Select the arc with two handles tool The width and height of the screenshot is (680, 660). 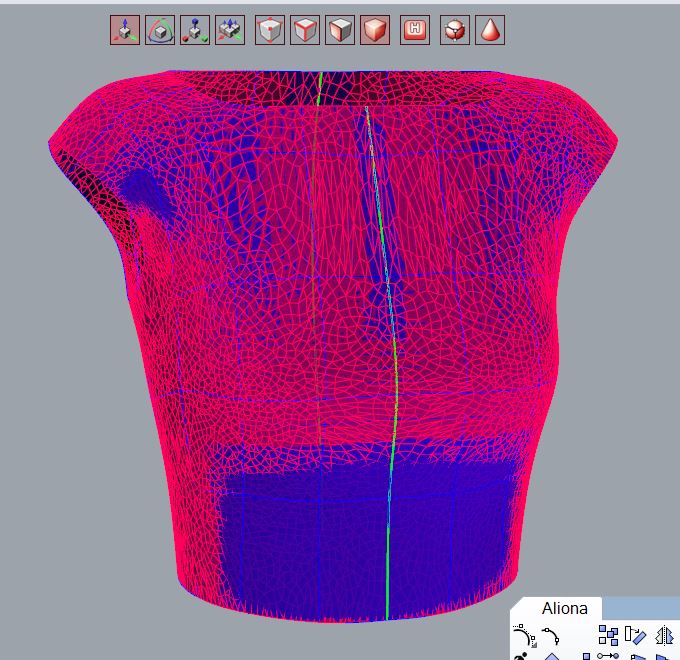click(551, 636)
